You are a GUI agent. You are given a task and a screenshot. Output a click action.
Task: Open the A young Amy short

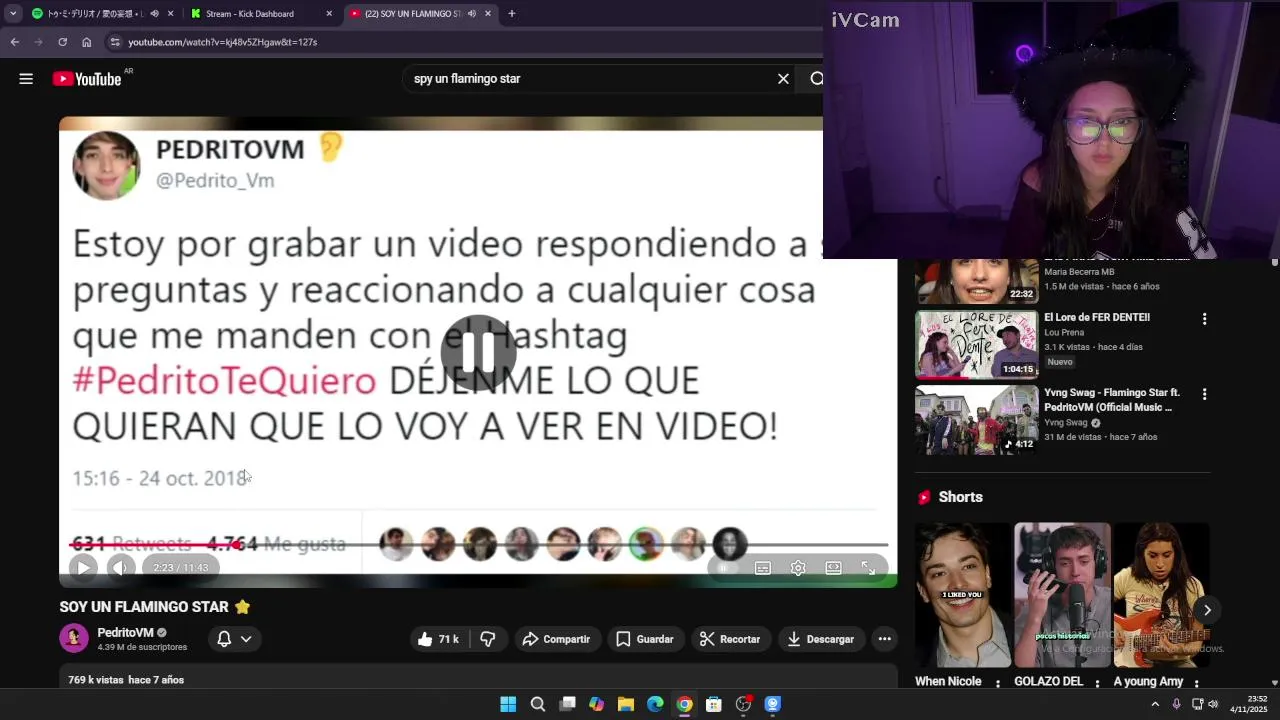[1161, 595]
